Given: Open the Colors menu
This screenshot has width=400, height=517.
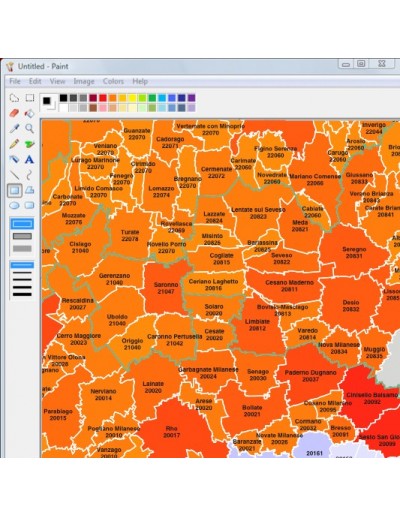Looking at the screenshot, I should tap(113, 81).
